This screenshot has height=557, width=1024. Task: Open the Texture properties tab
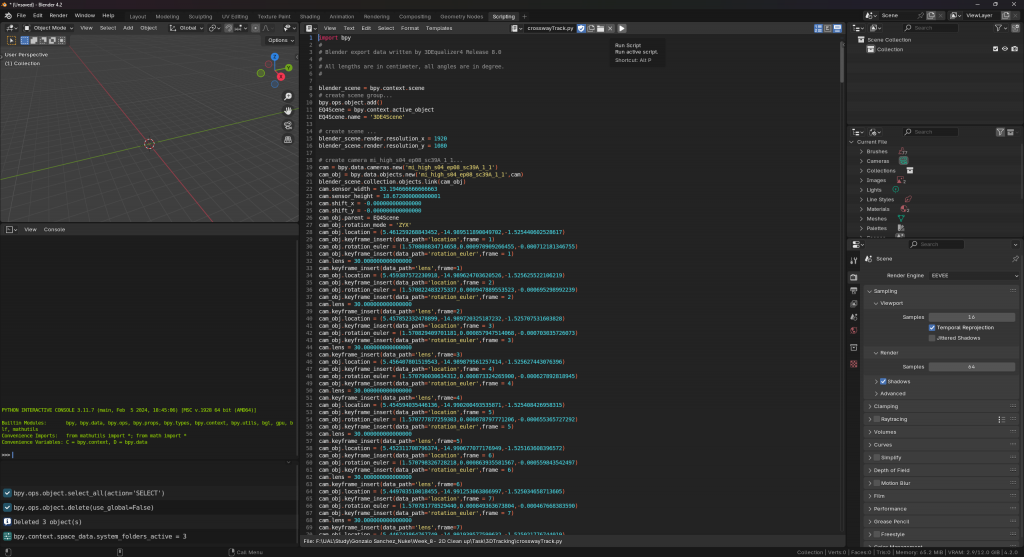(x=854, y=364)
